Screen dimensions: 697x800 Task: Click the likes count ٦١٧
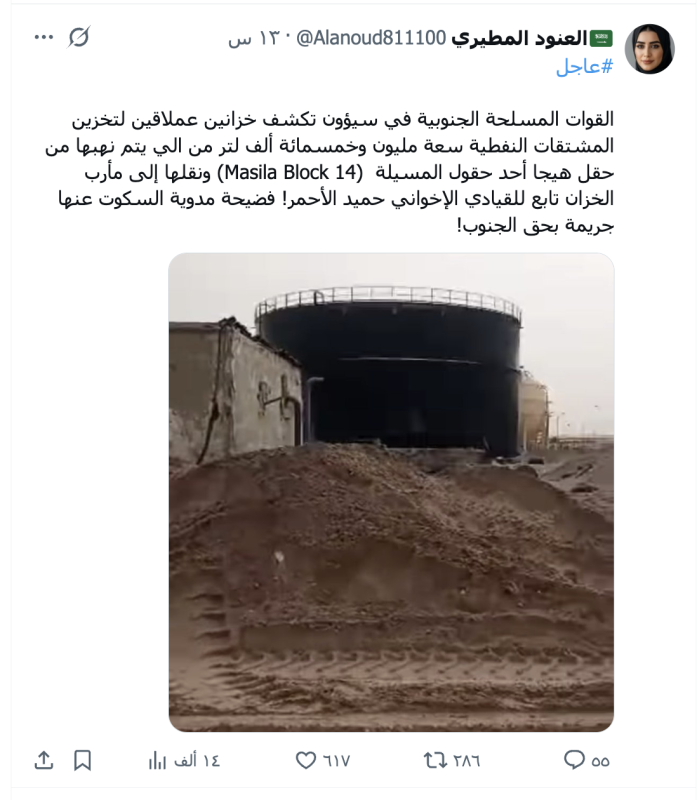337,761
